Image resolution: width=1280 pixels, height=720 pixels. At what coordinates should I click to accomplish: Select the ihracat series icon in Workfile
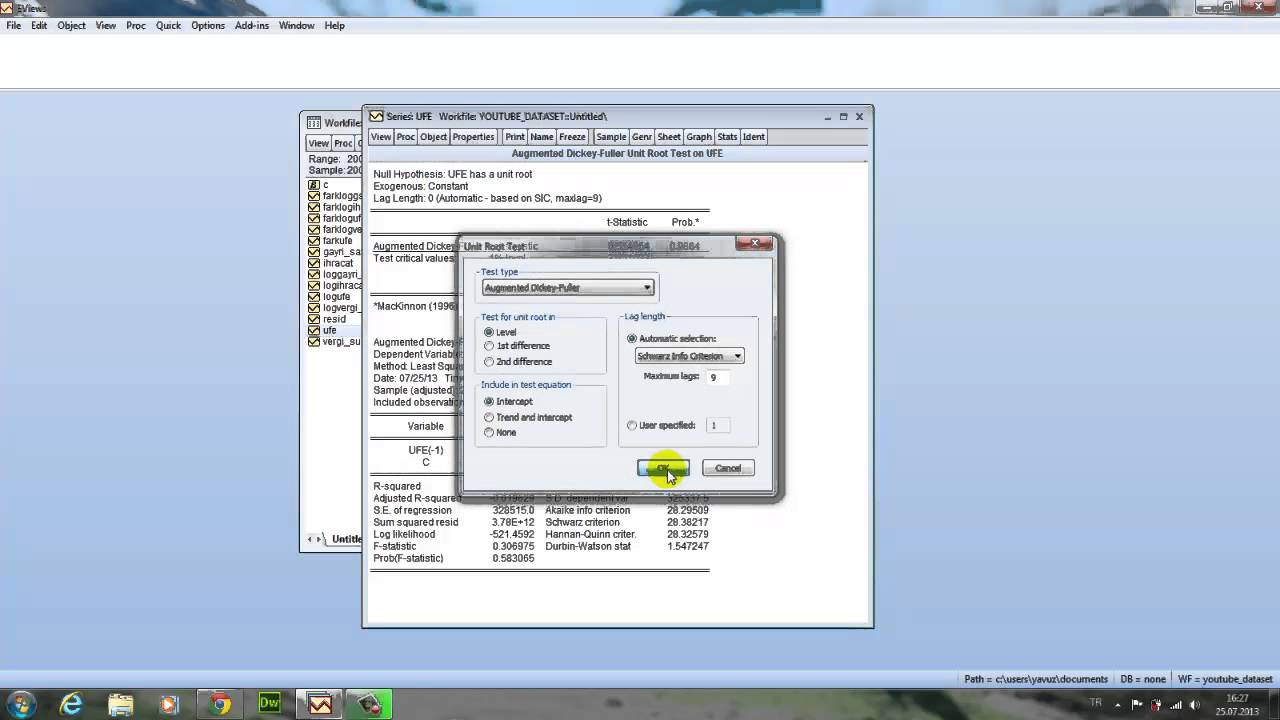313,263
